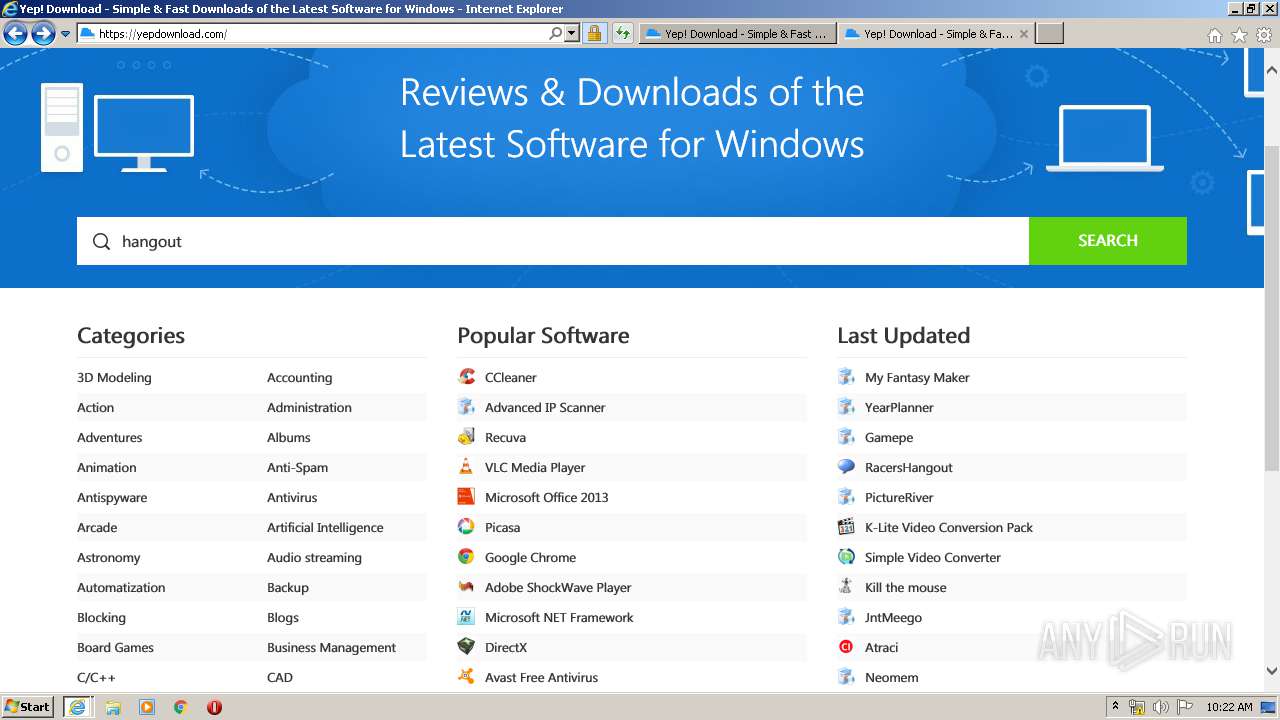Open the Gamepe link

coord(889,437)
